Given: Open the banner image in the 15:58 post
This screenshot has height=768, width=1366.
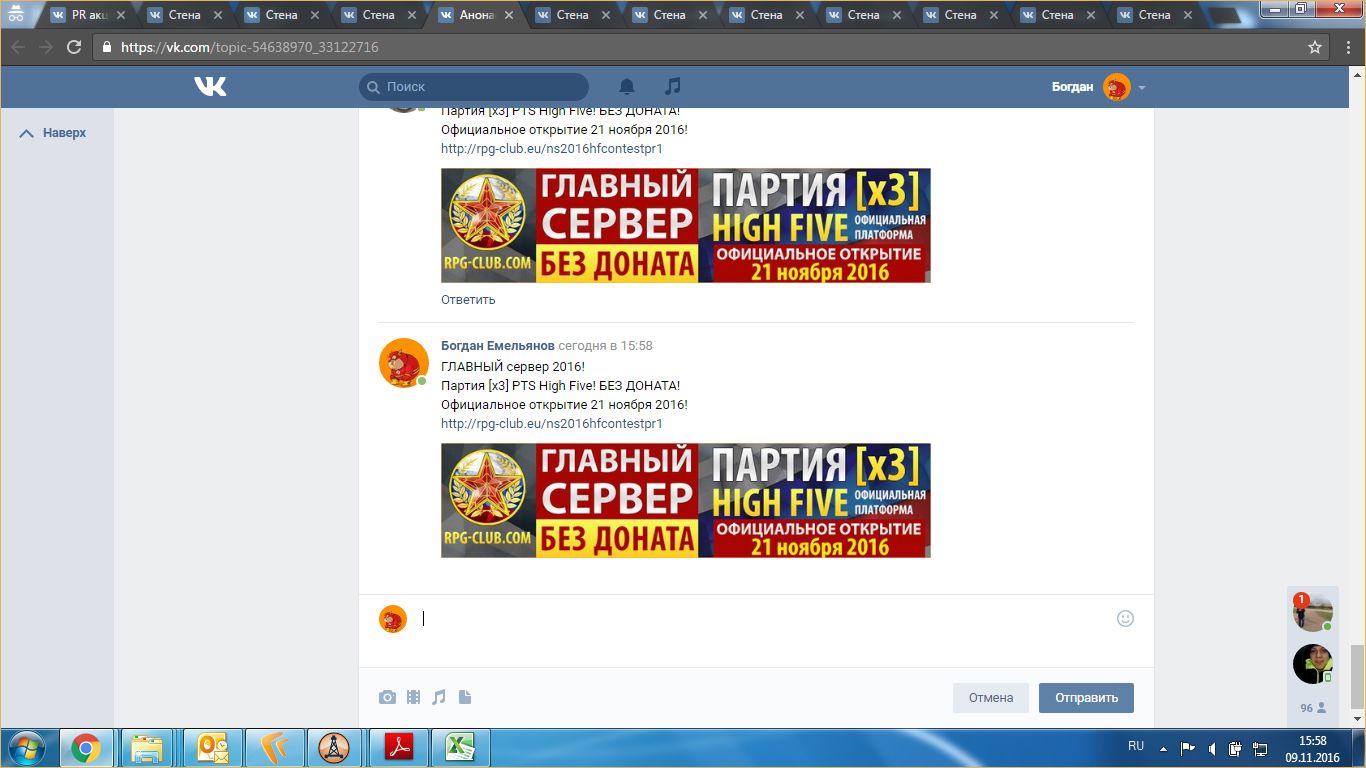Looking at the screenshot, I should tap(686, 500).
